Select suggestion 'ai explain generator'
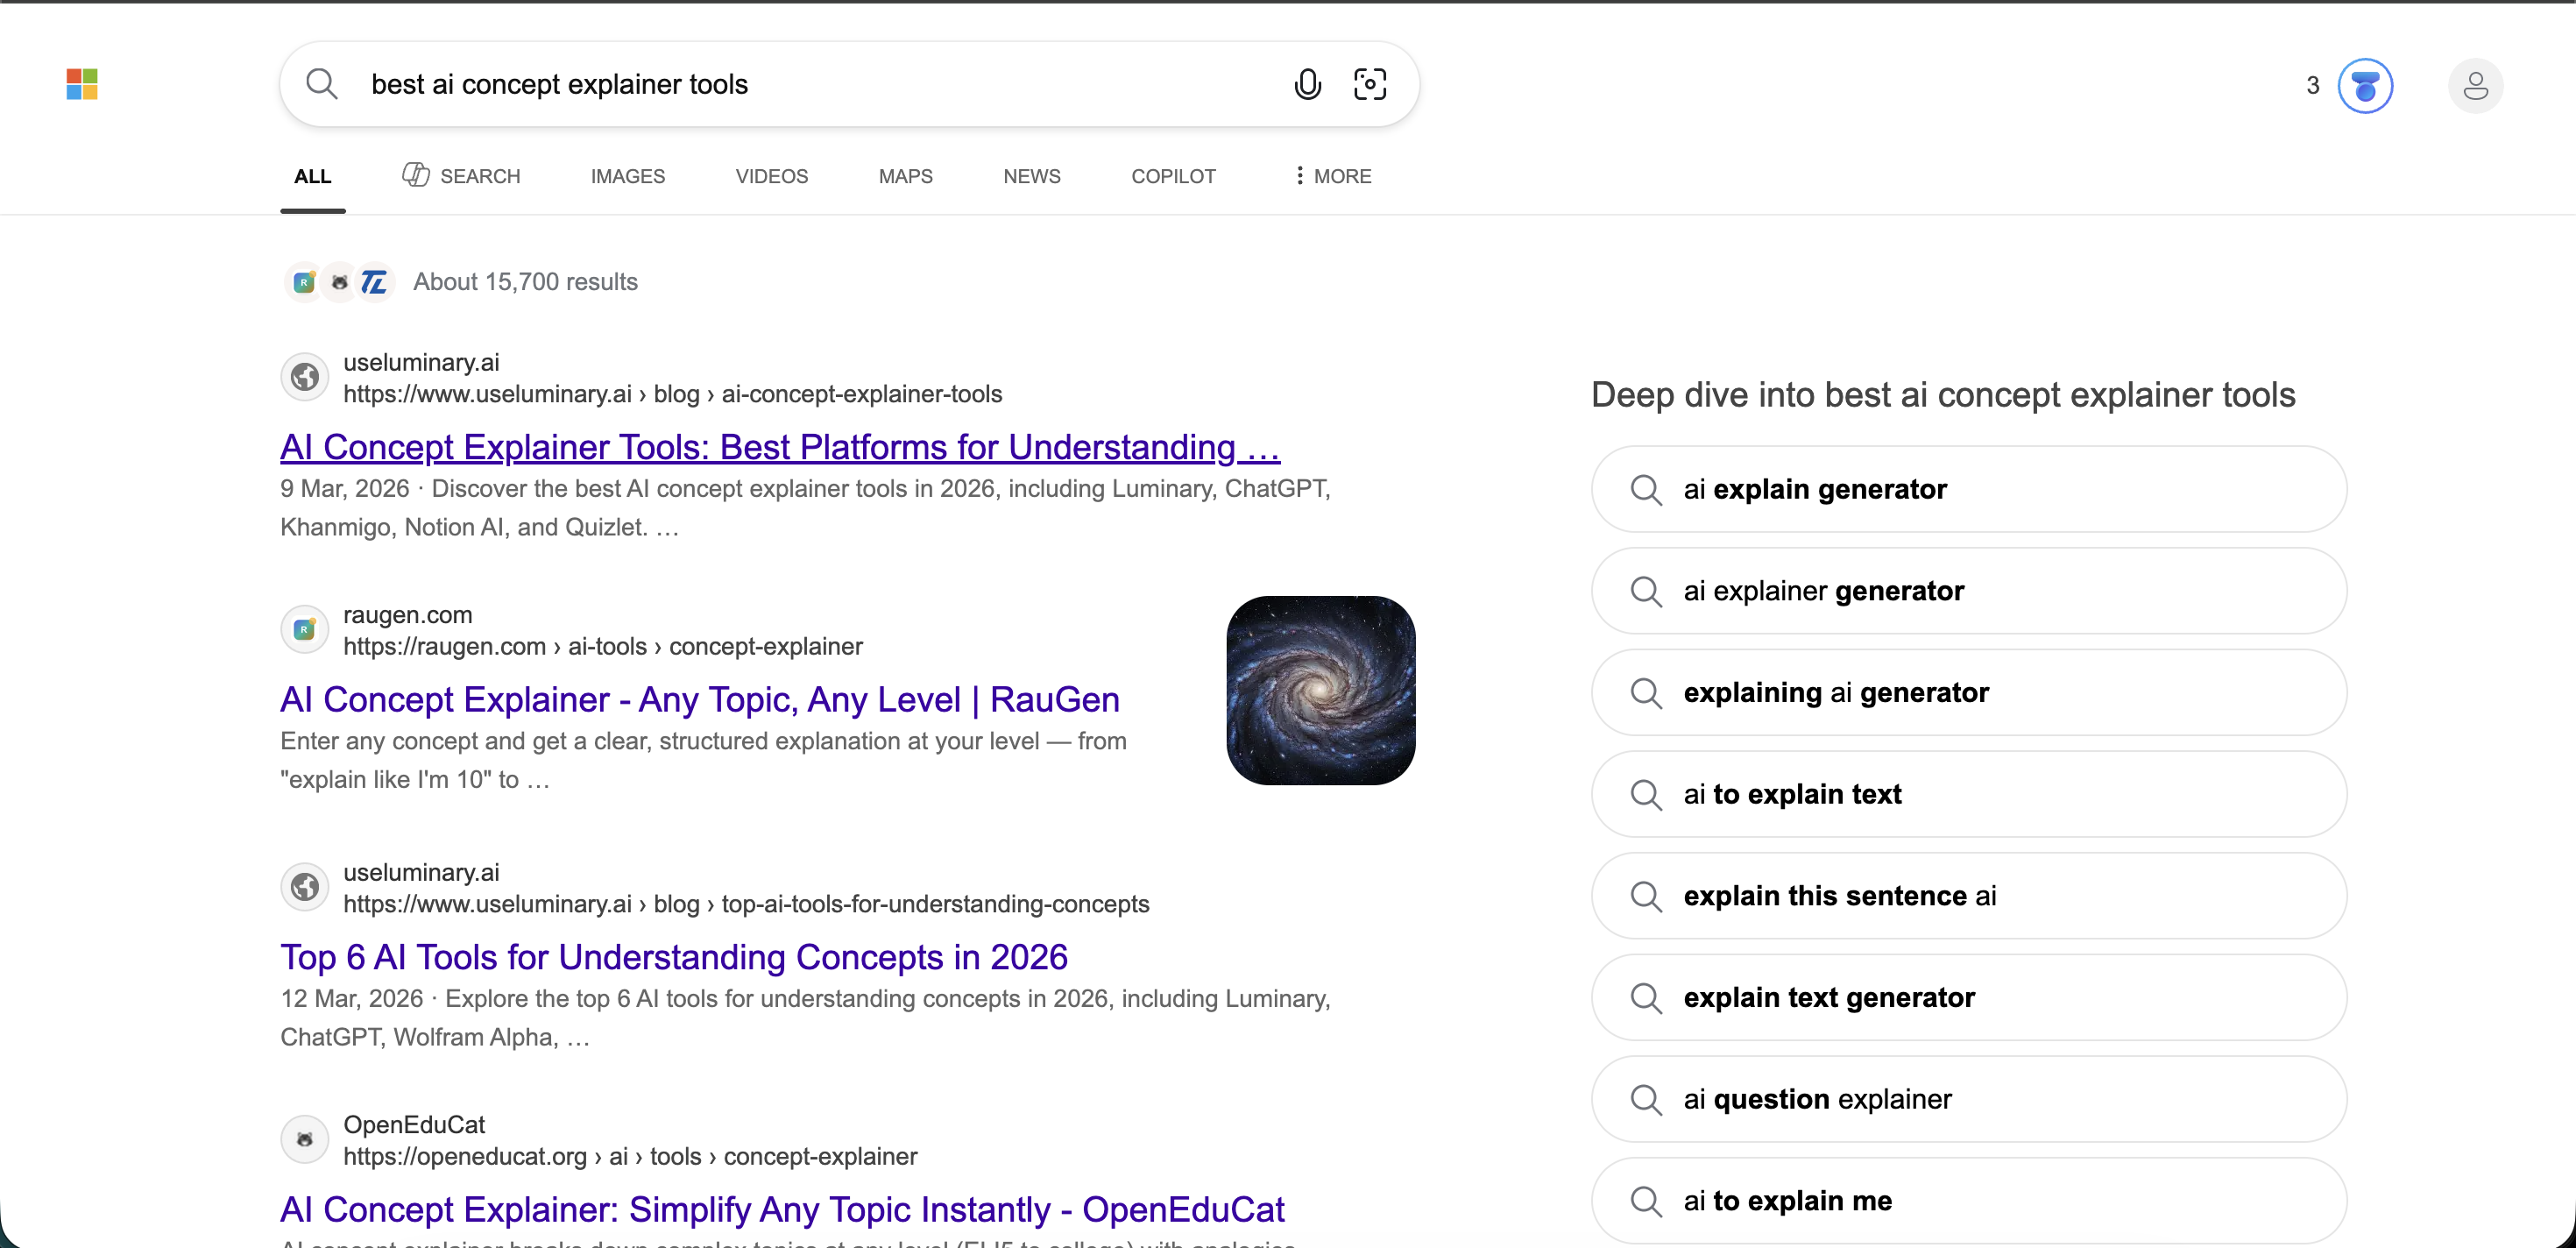Viewport: 2576px width, 1248px height. point(1968,489)
